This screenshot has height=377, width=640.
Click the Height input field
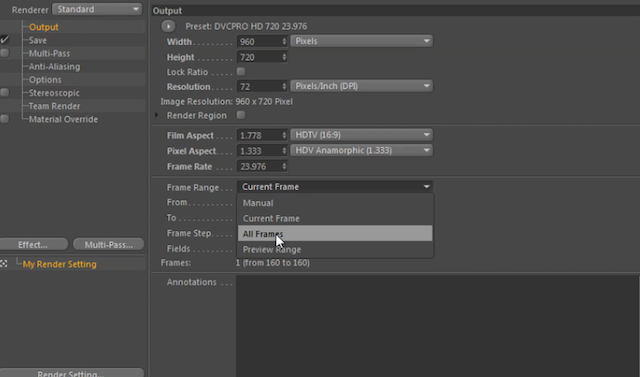pyautogui.click(x=259, y=57)
